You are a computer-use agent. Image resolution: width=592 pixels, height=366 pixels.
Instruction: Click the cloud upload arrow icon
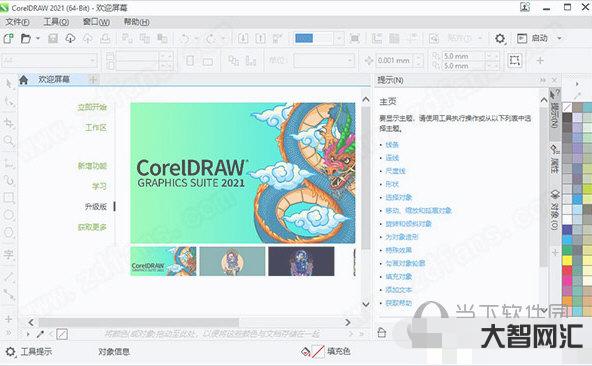pyautogui.click(x=88, y=38)
